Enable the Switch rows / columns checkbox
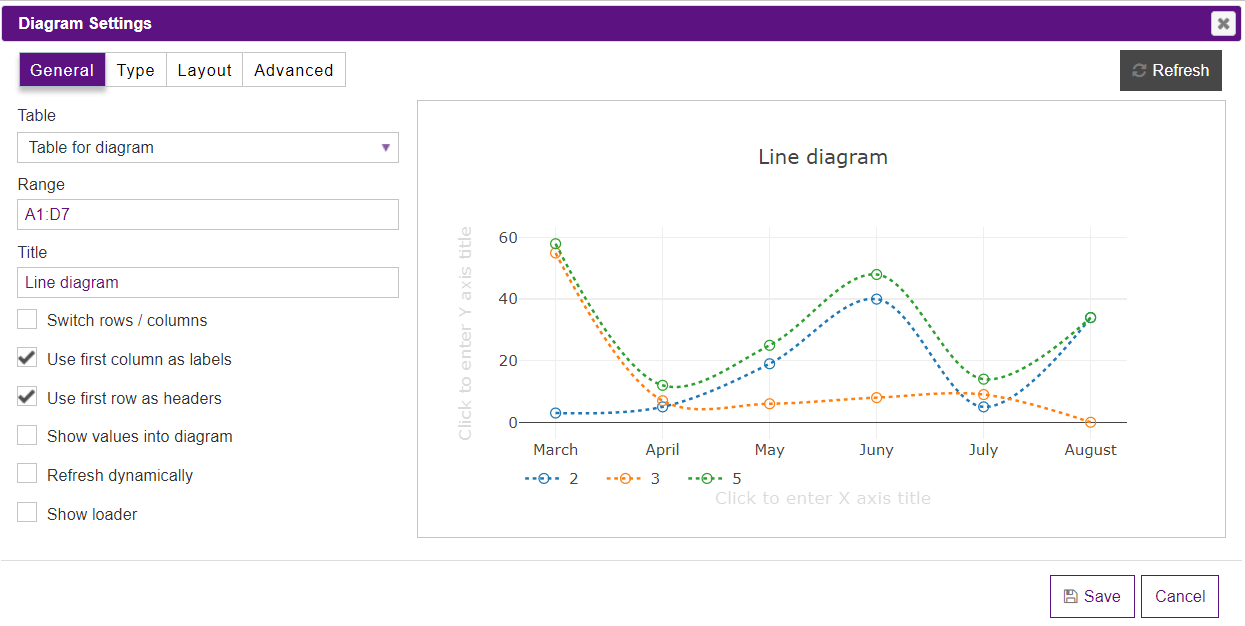1245x626 pixels. (27, 320)
